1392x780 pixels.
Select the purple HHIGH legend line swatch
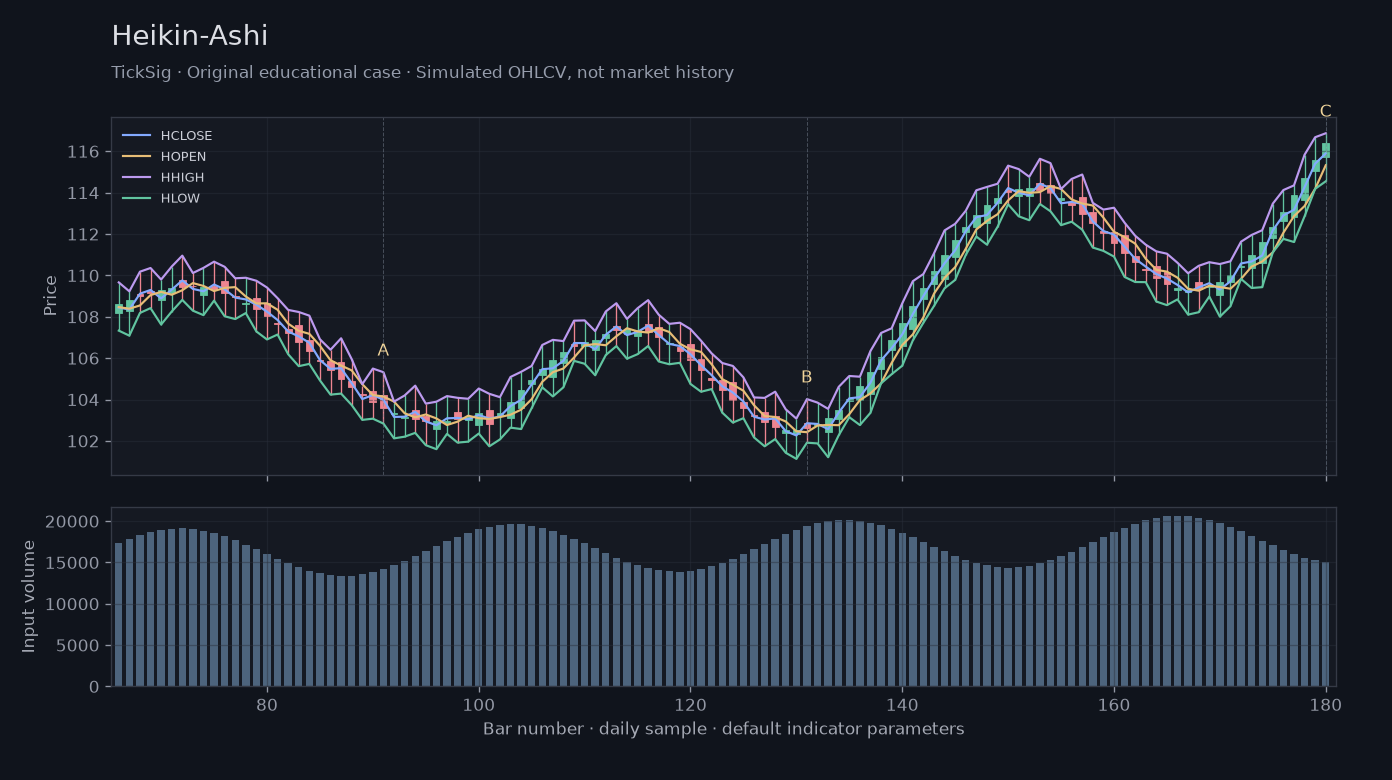(136, 178)
